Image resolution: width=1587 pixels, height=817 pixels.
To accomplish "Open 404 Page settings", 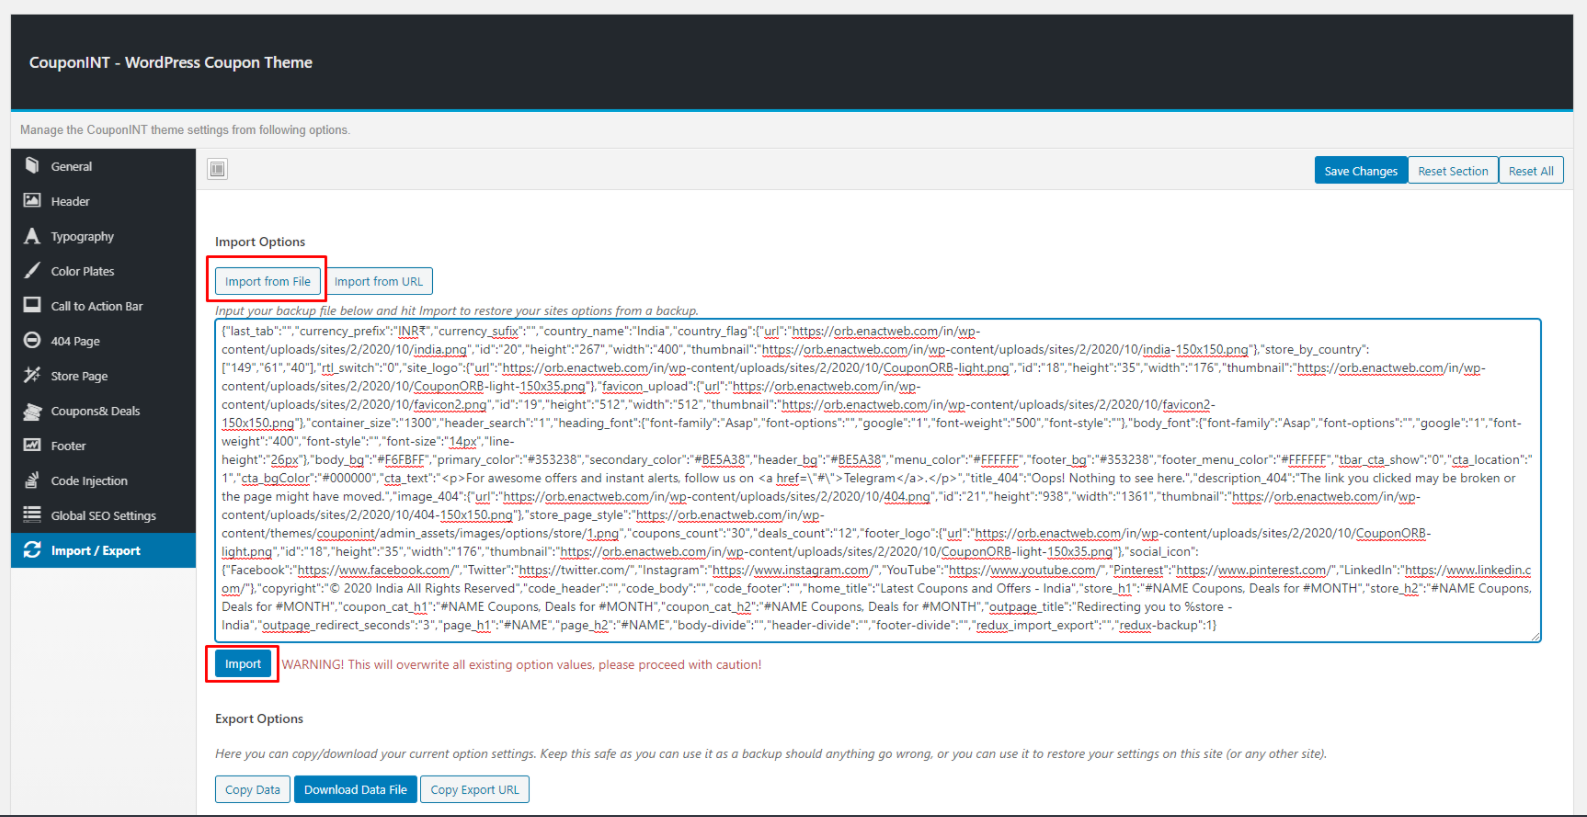I will [103, 341].
